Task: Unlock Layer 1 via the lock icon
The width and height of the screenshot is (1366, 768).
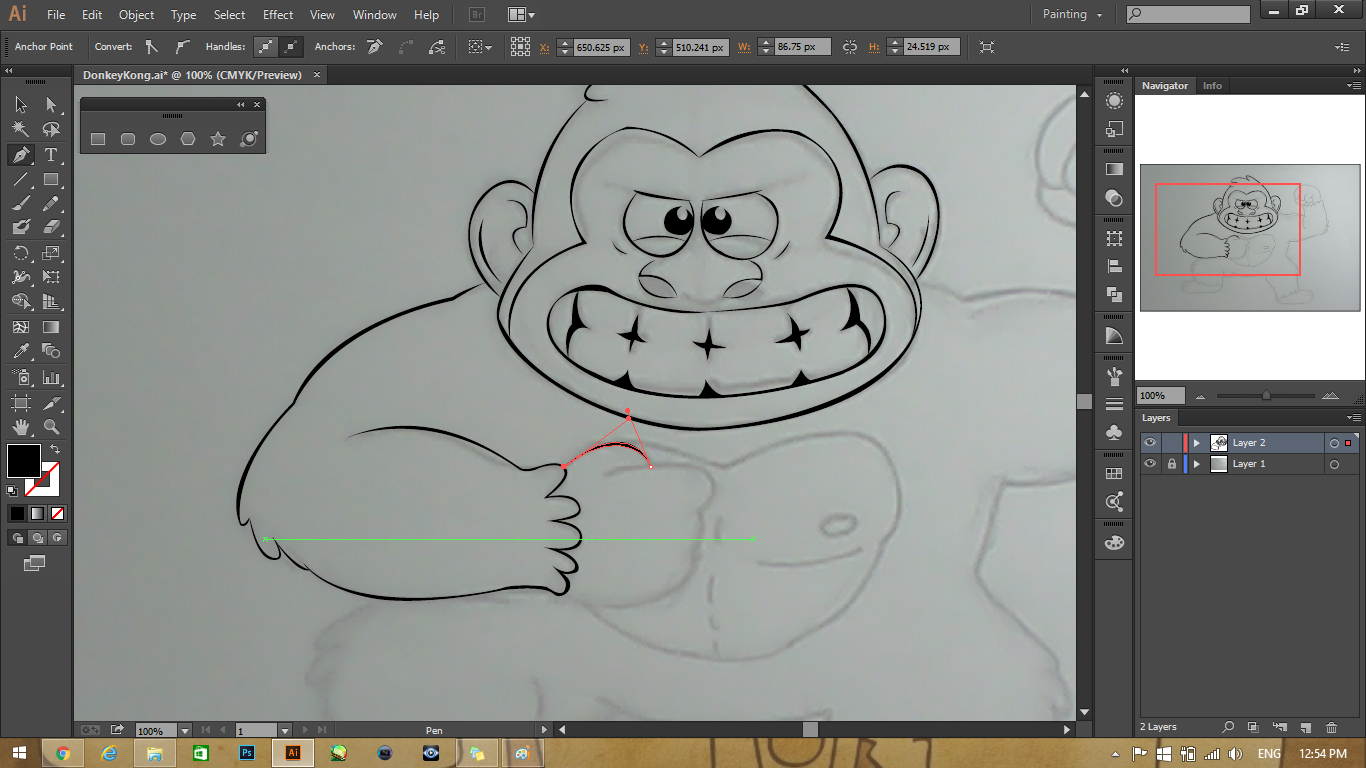Action: coord(1171,464)
